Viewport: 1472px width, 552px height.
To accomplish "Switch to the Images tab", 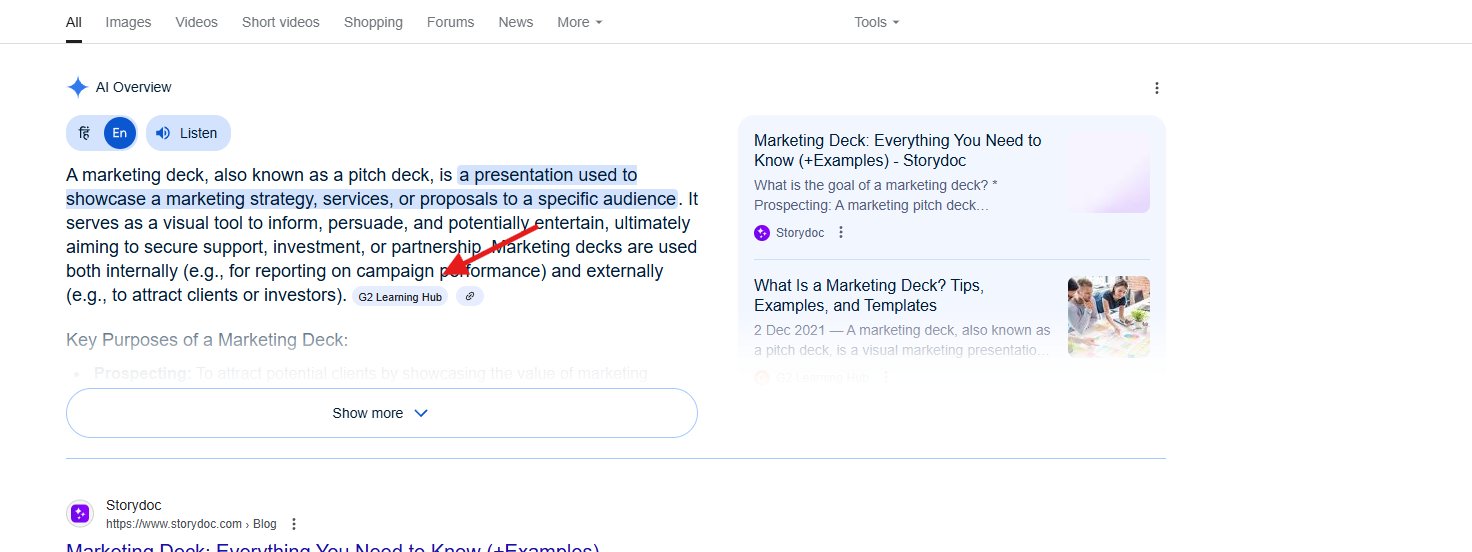I will click(128, 22).
